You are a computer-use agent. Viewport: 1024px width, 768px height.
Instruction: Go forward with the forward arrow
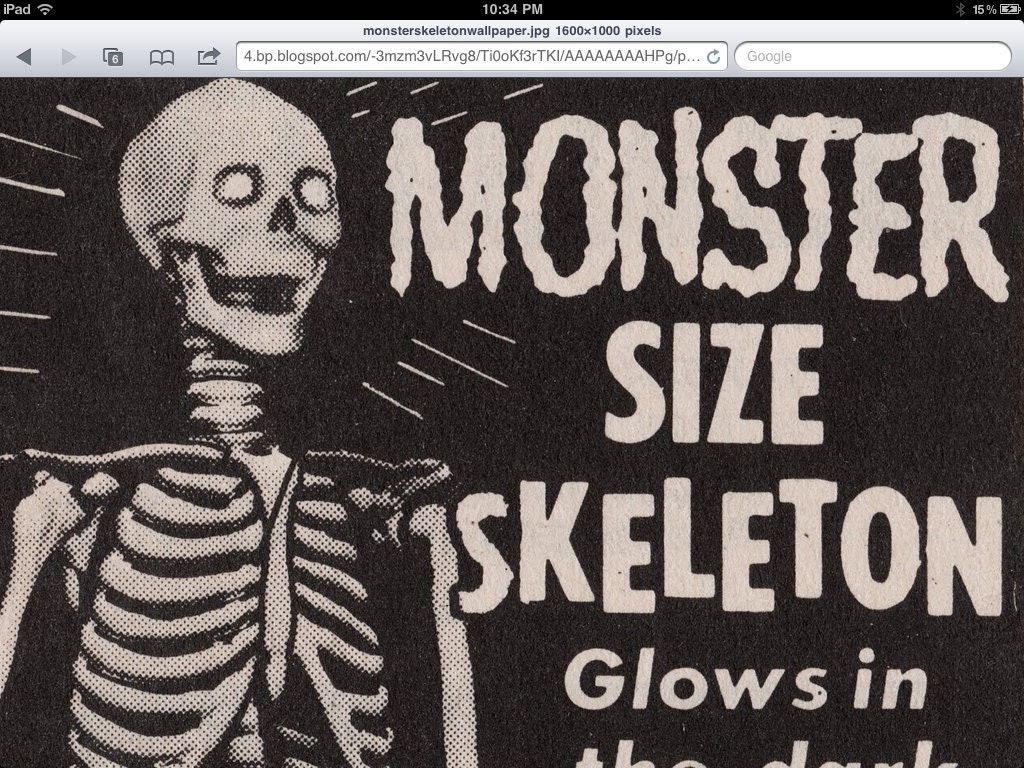(69, 57)
